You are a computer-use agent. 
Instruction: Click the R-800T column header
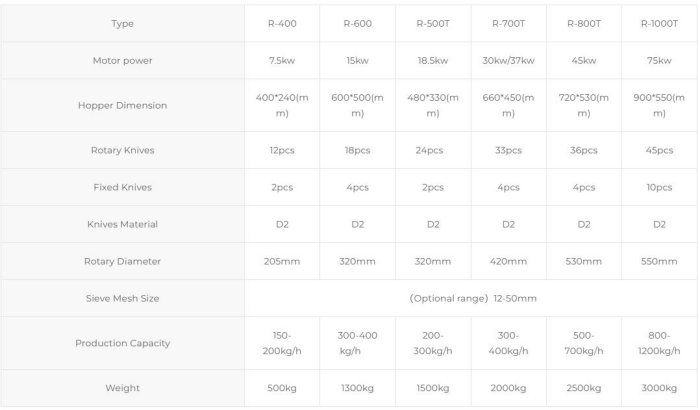583,23
